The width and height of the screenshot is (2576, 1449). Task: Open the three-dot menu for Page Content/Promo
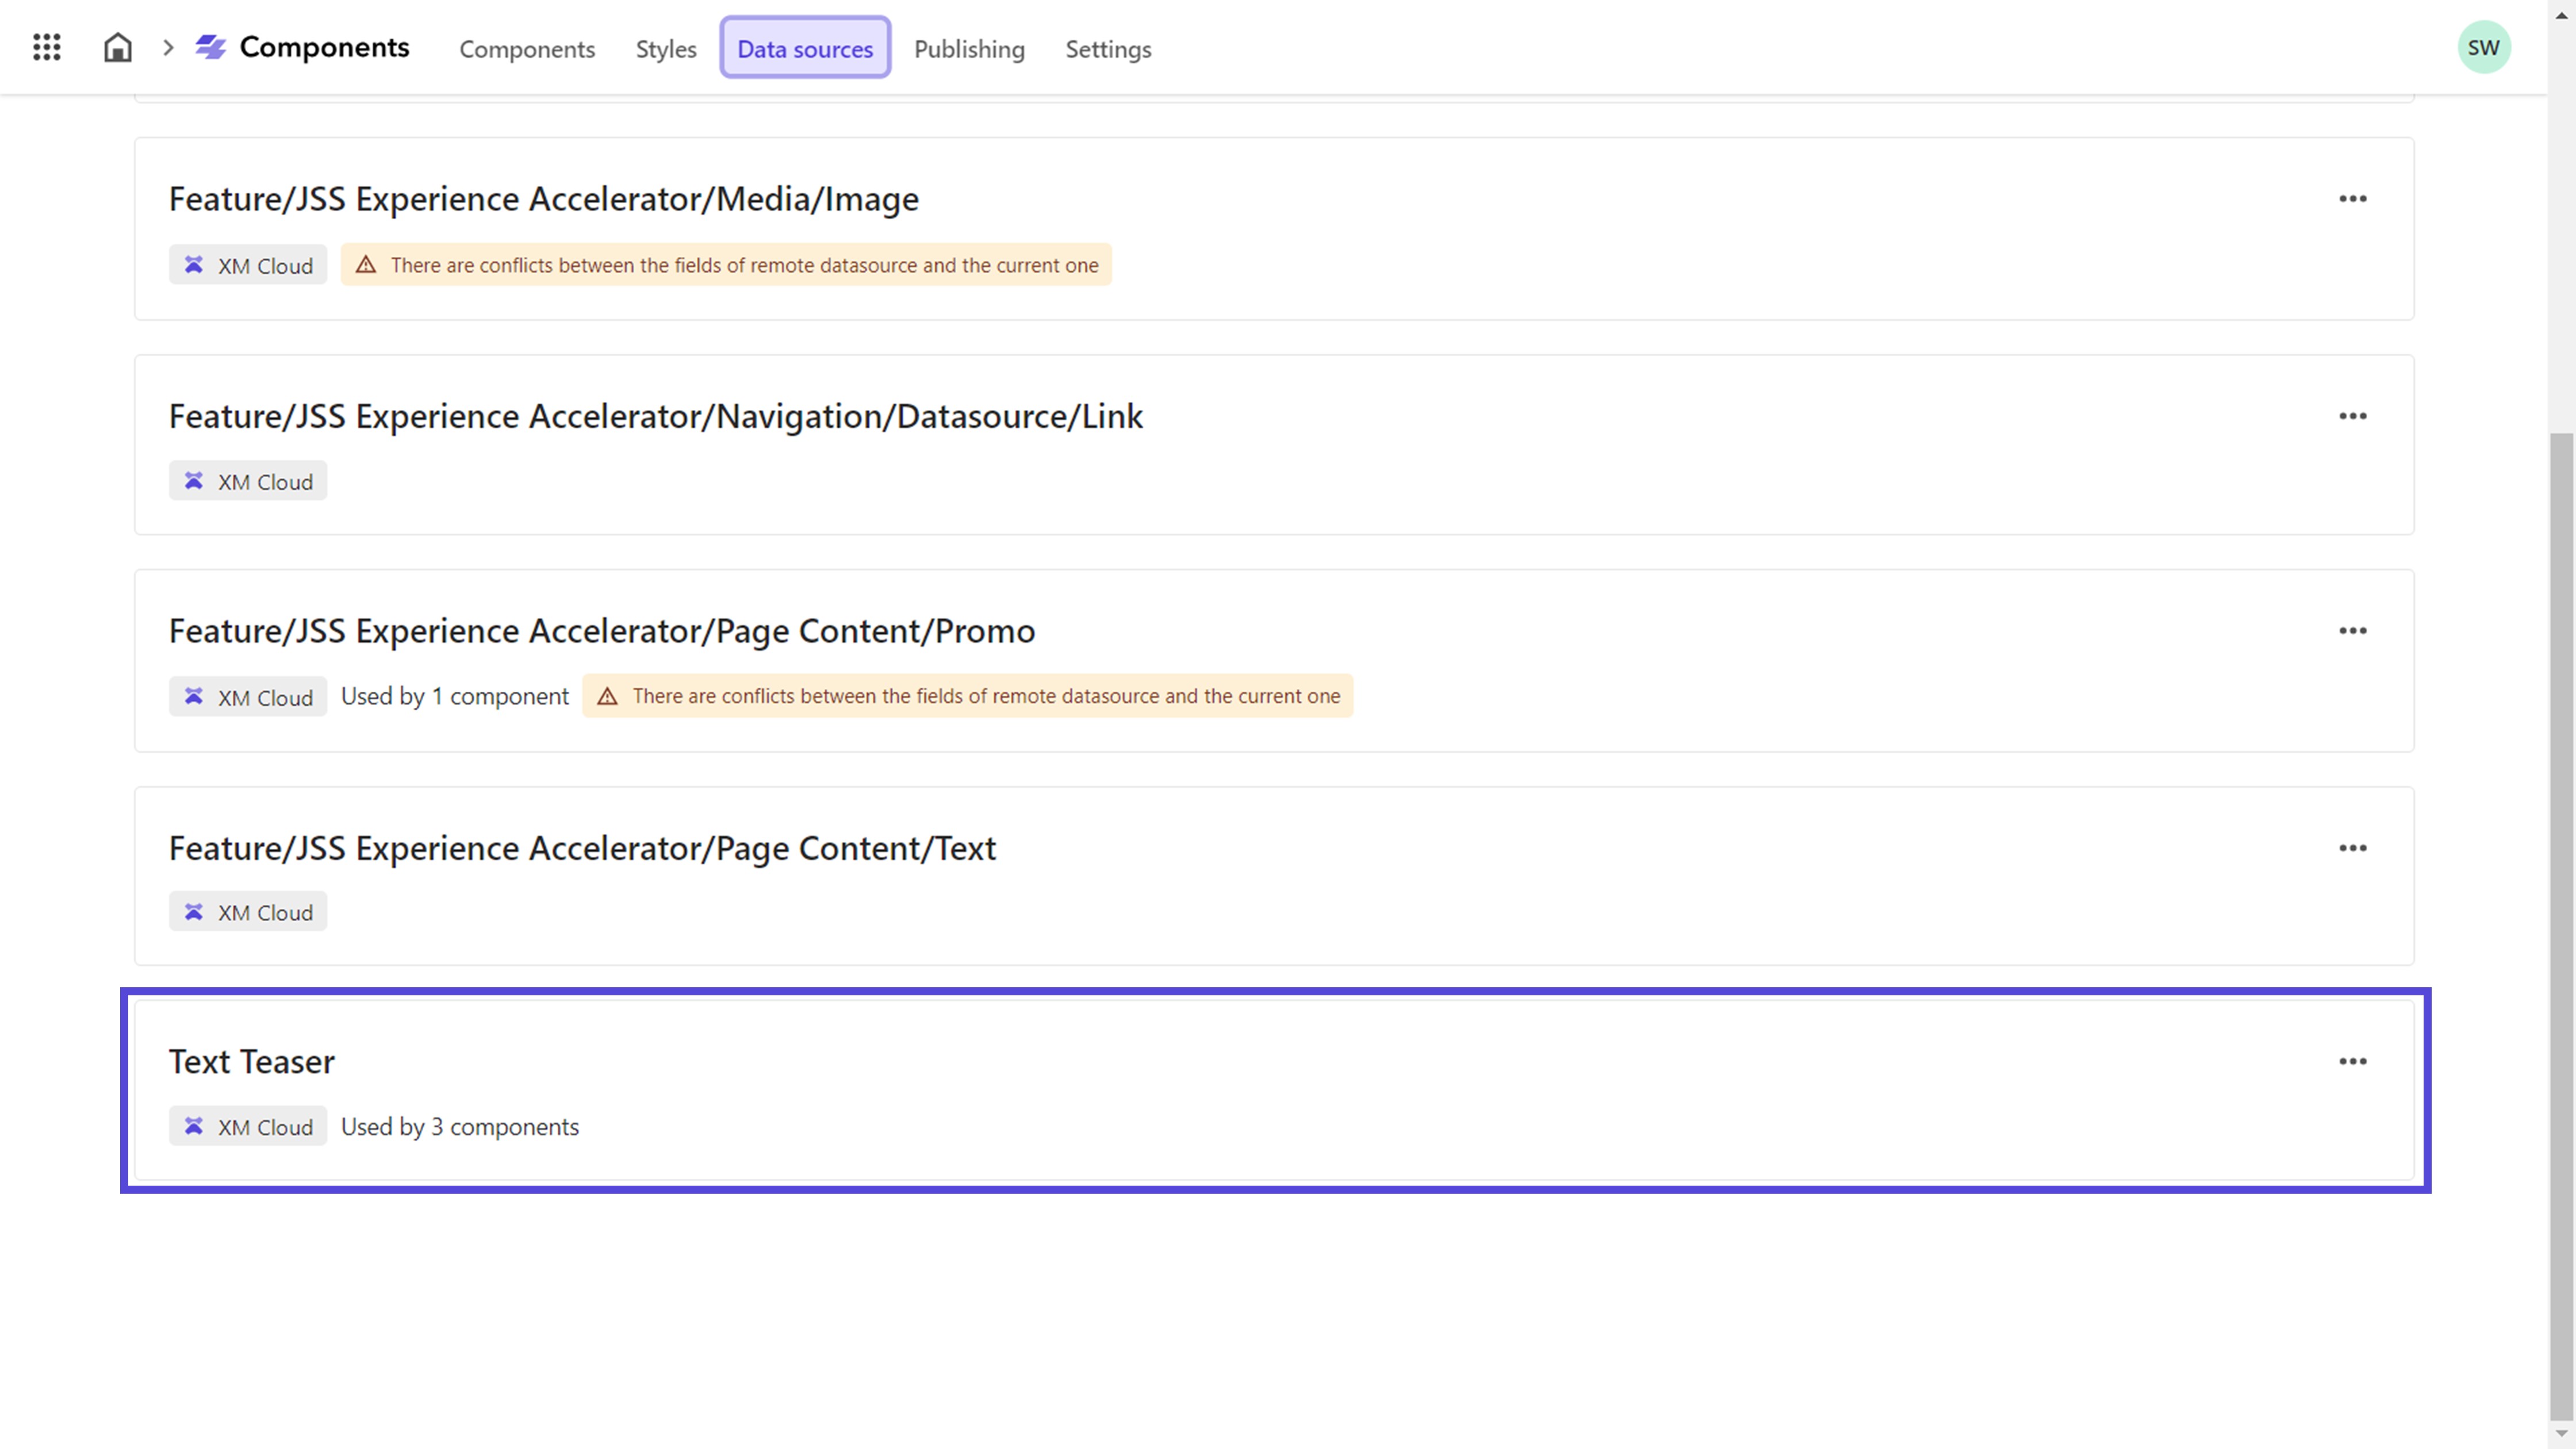[2352, 630]
